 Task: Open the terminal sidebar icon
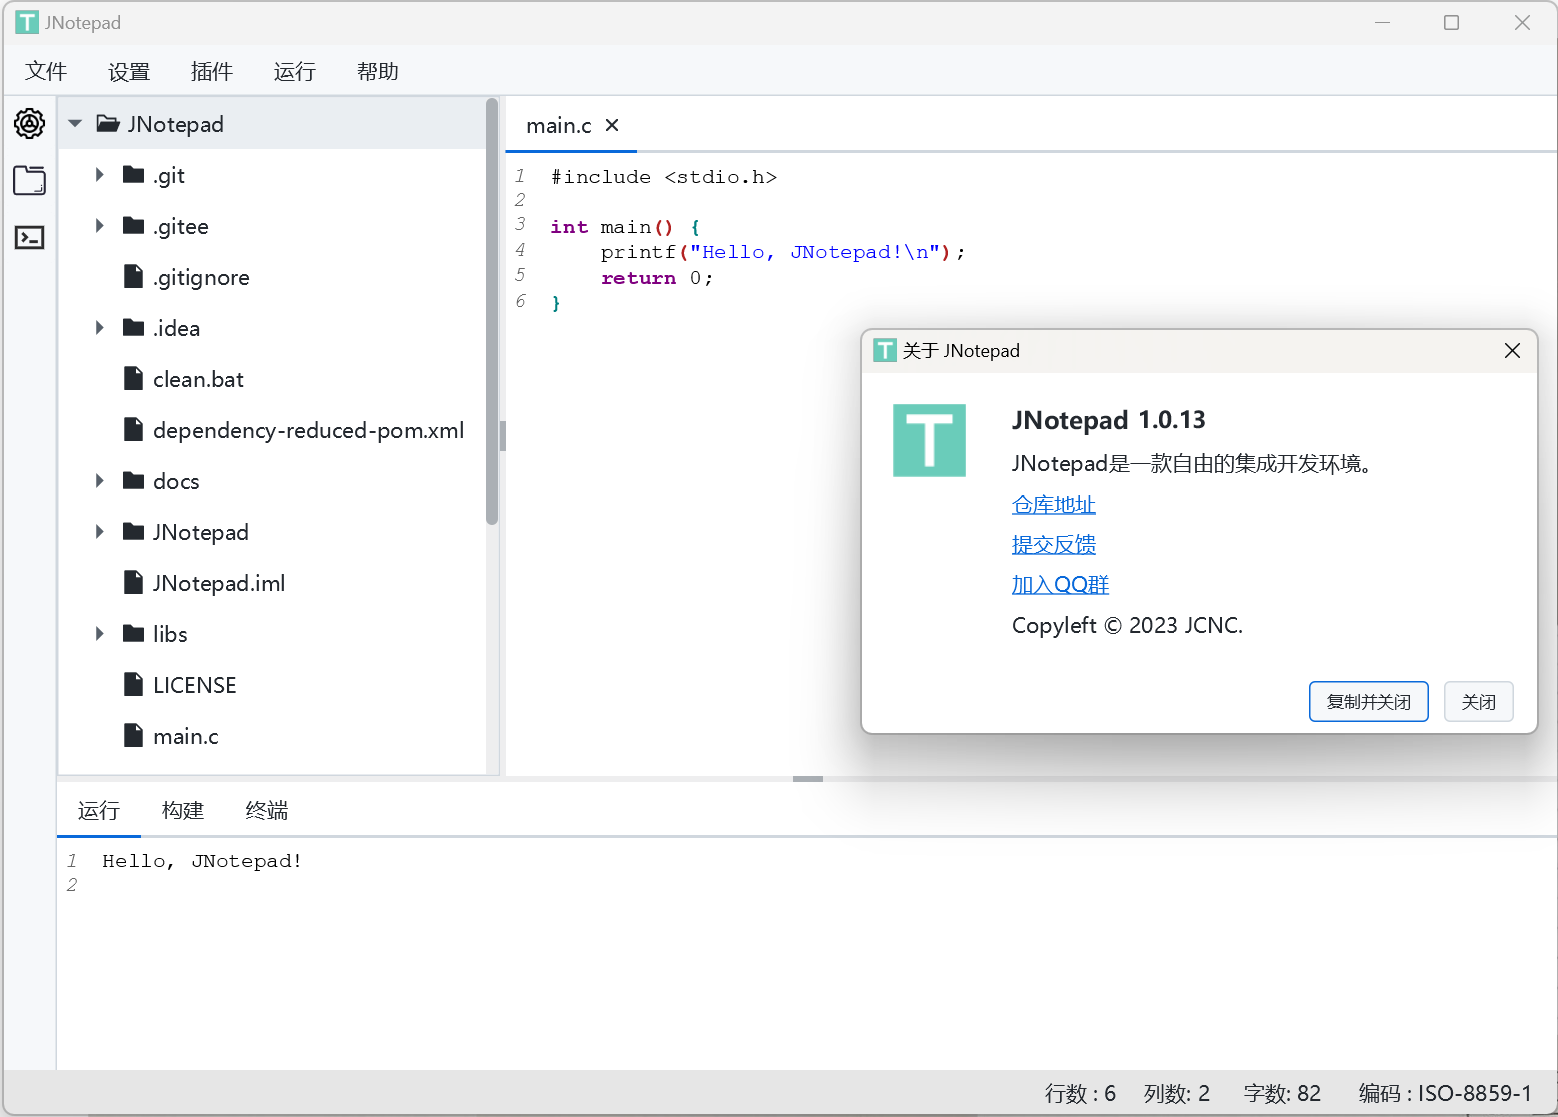click(29, 238)
